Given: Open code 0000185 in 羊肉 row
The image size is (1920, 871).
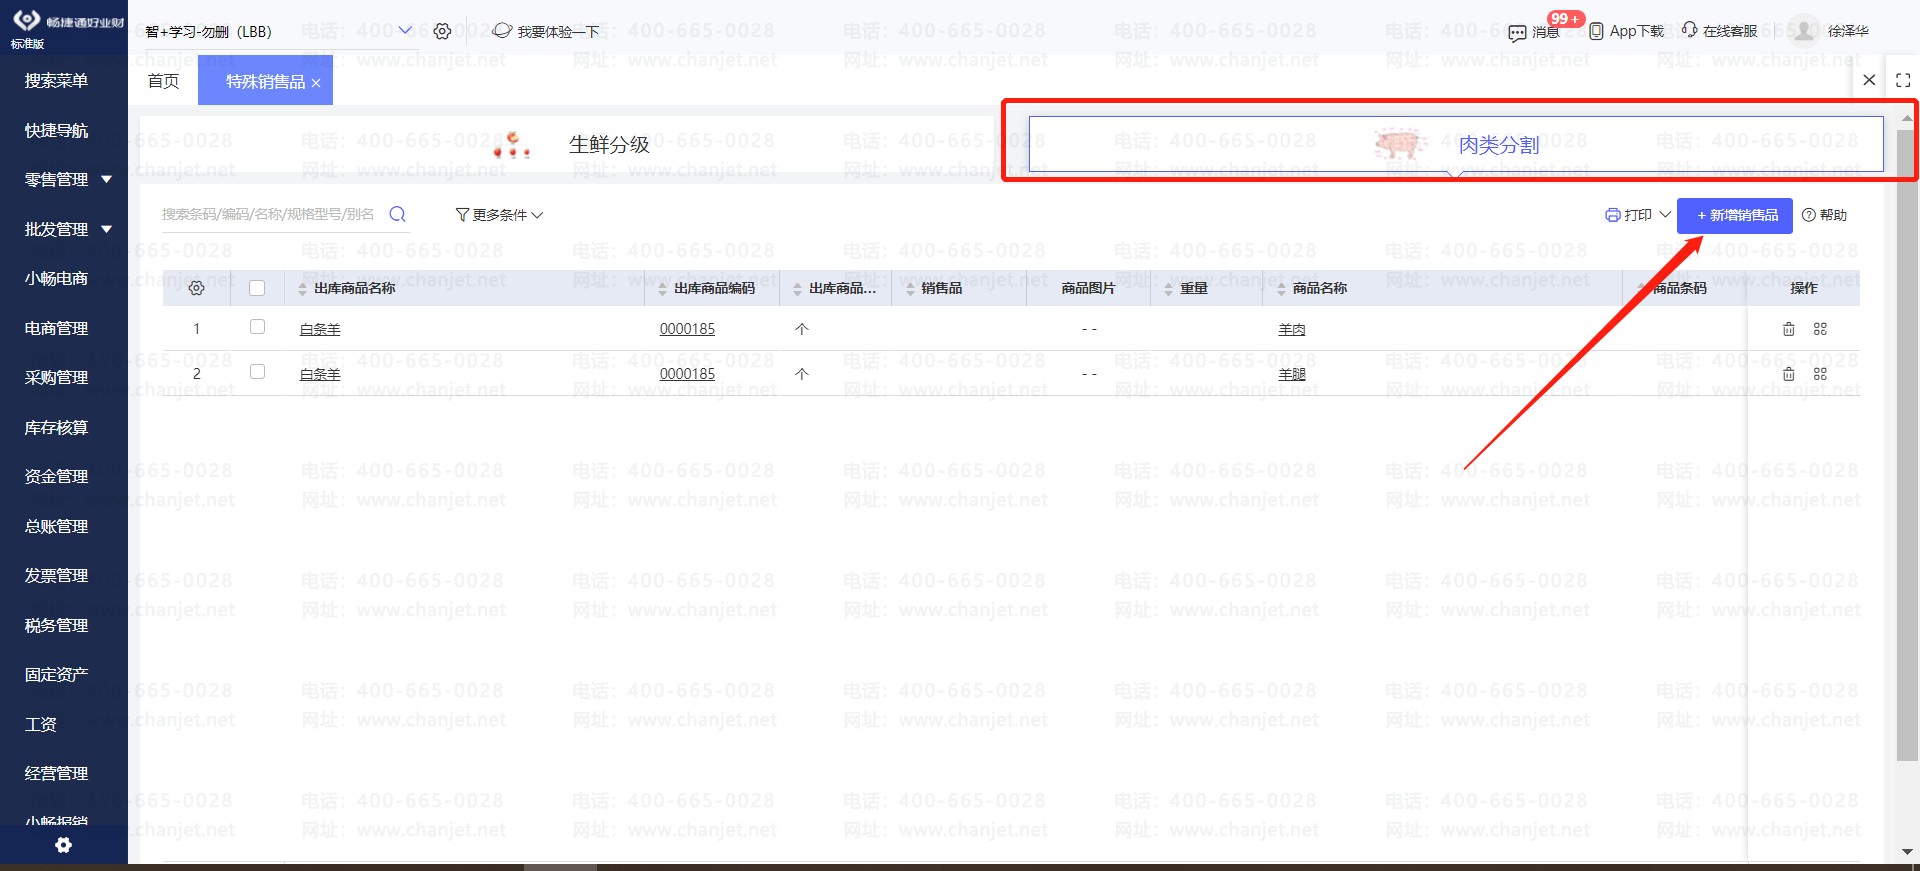Looking at the screenshot, I should [687, 329].
